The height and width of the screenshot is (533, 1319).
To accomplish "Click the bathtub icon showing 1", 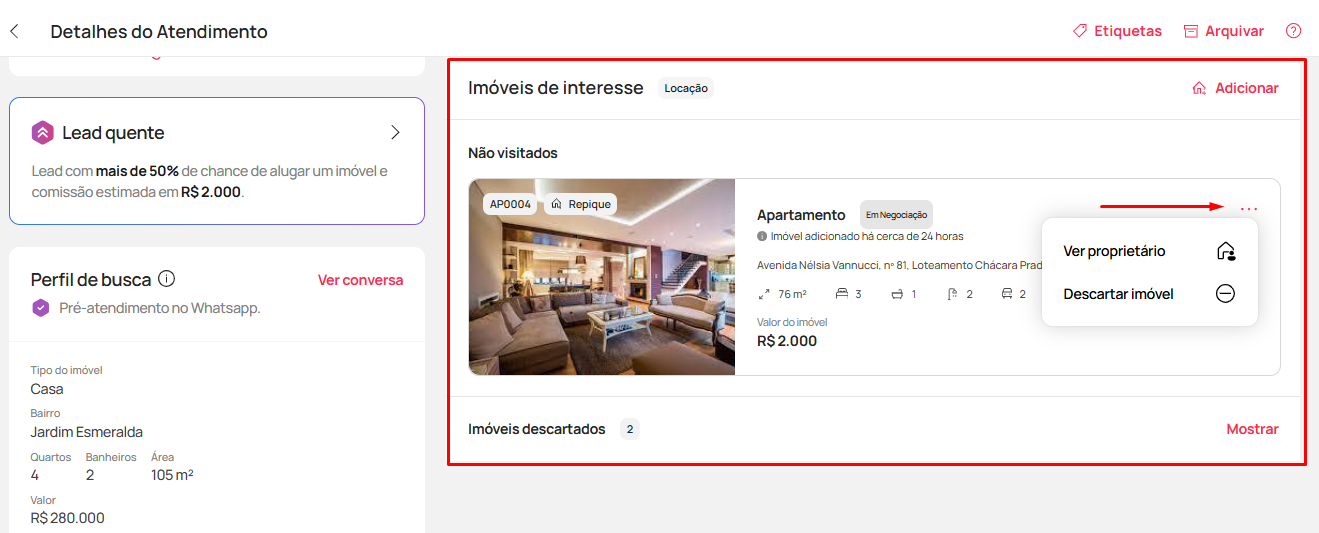I will click(897, 294).
